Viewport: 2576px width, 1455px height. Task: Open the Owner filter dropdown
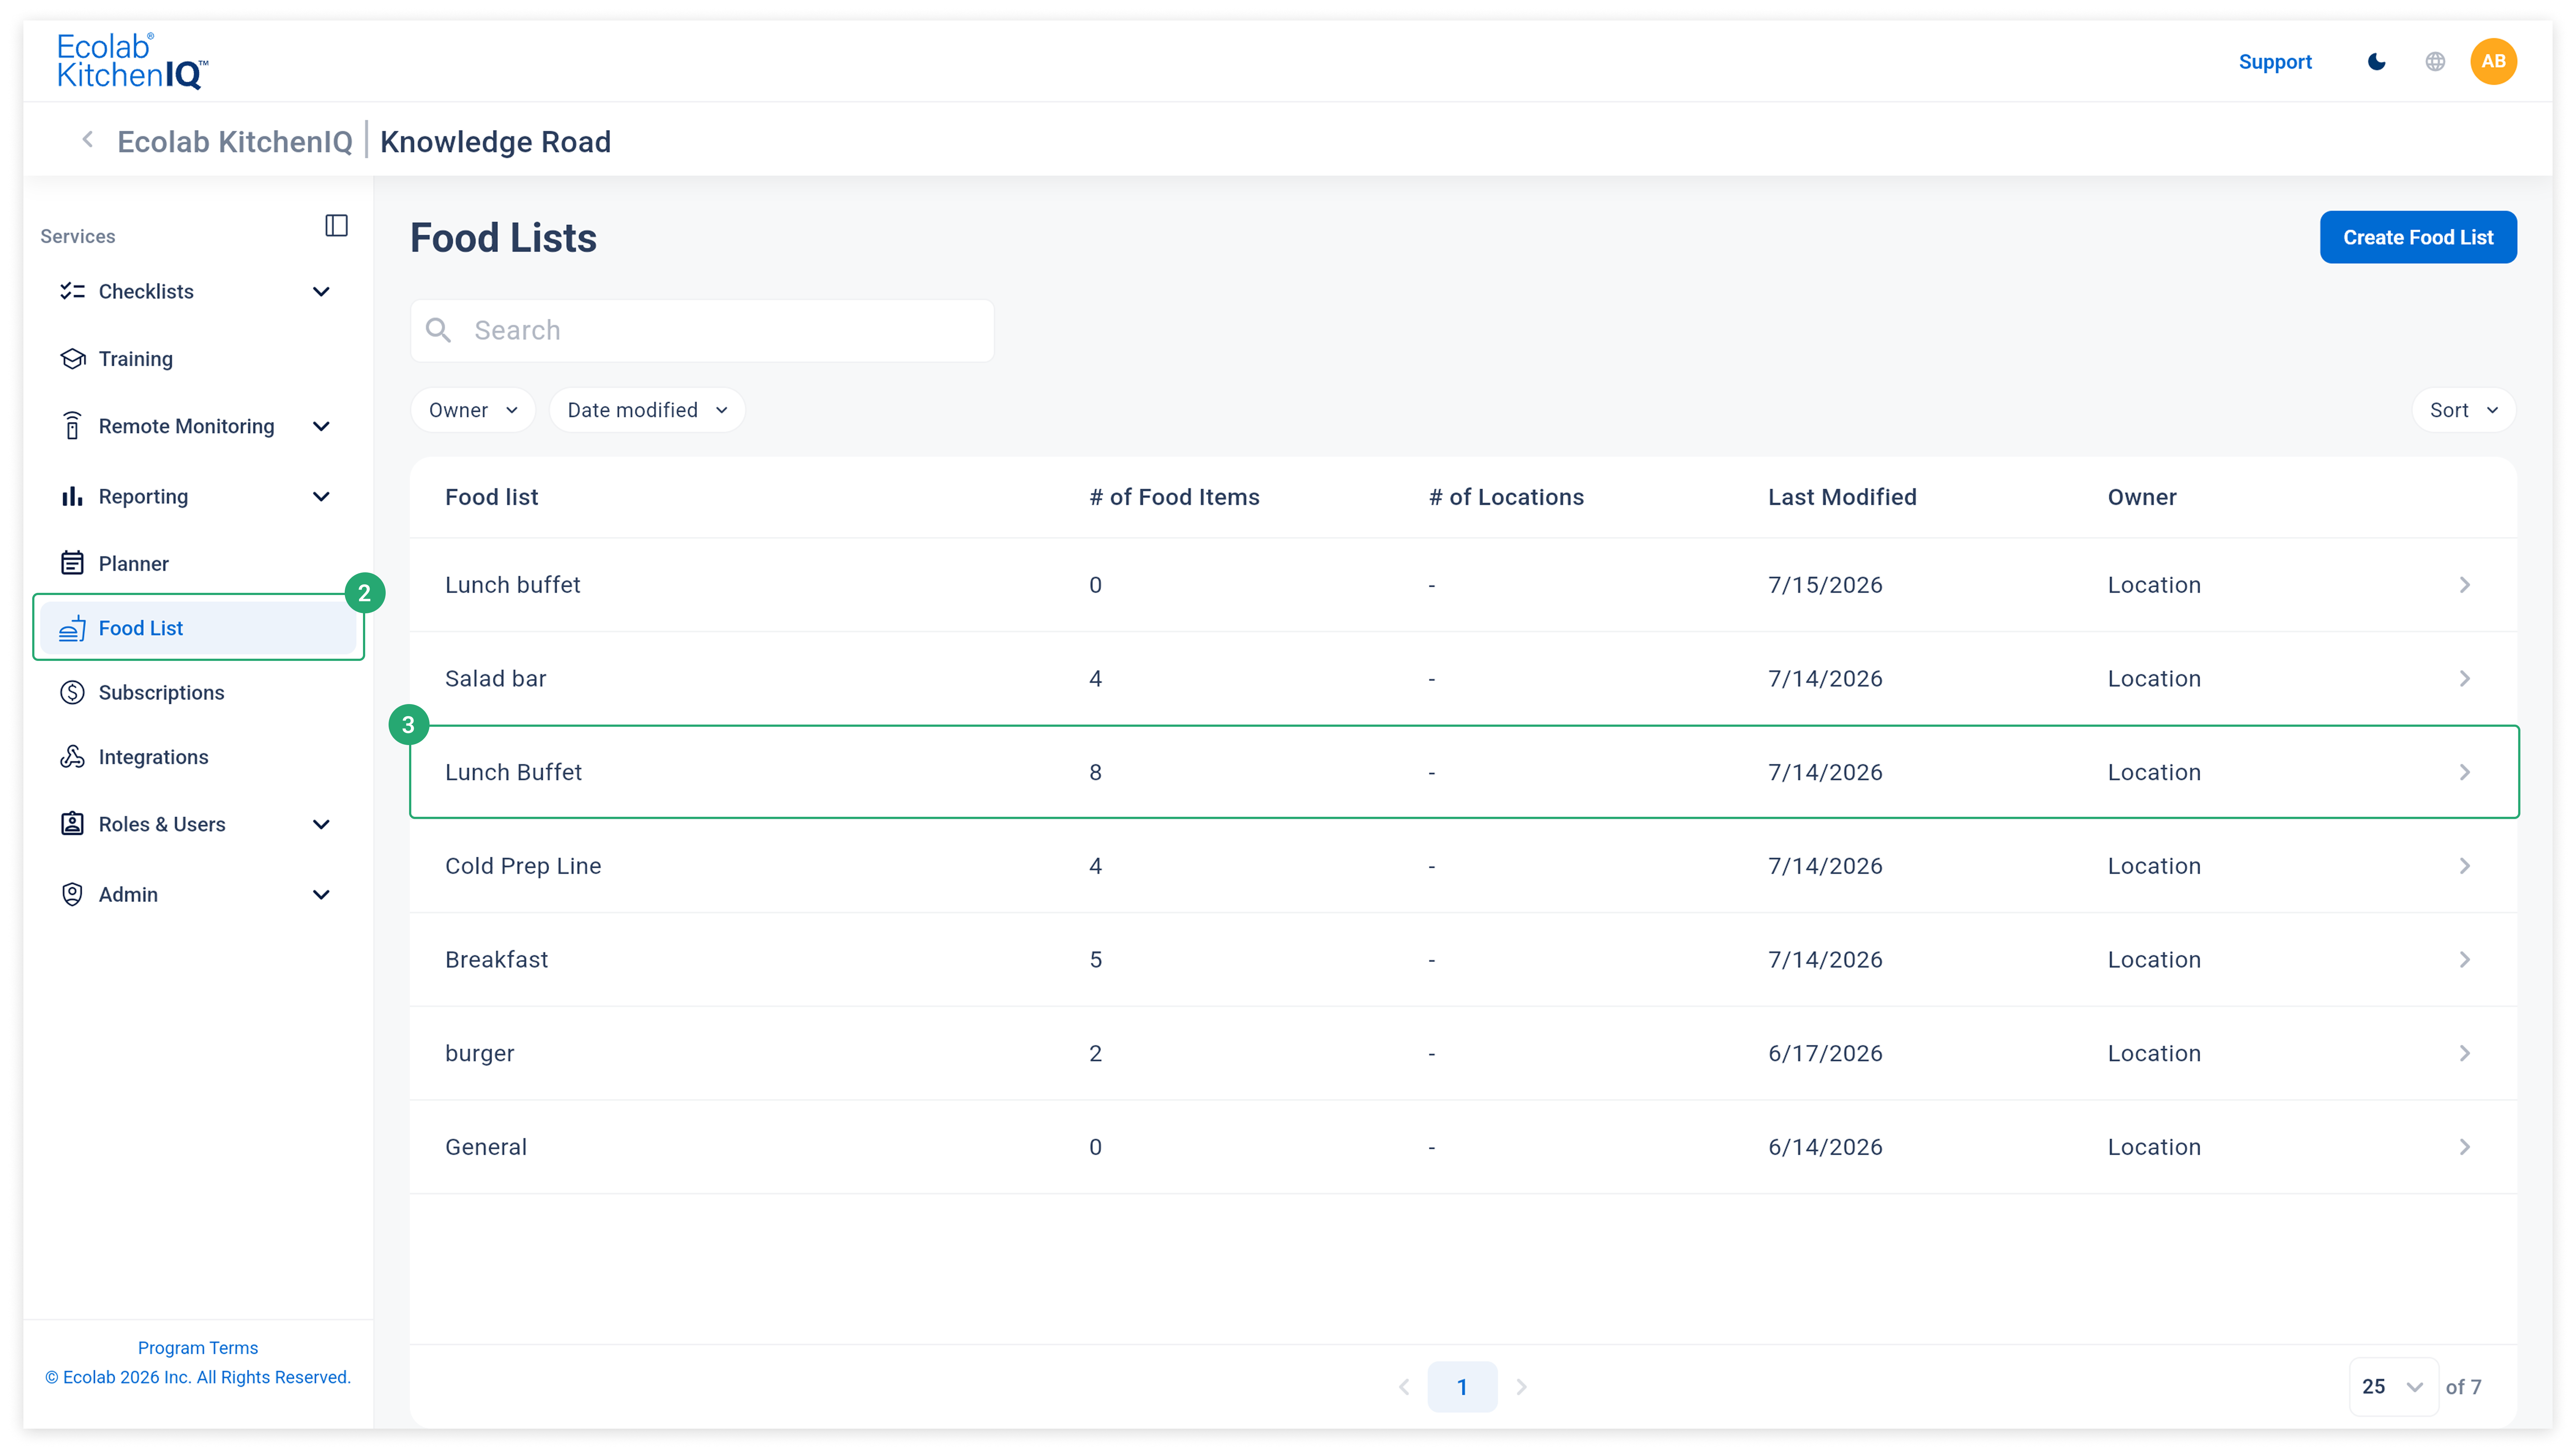[x=473, y=410]
